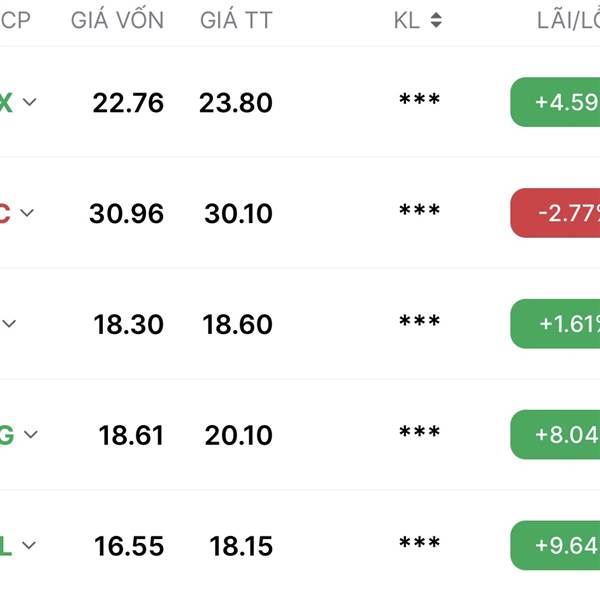Expand the row with cost price 22.76
Screen dimensions: 600x600
(29, 102)
